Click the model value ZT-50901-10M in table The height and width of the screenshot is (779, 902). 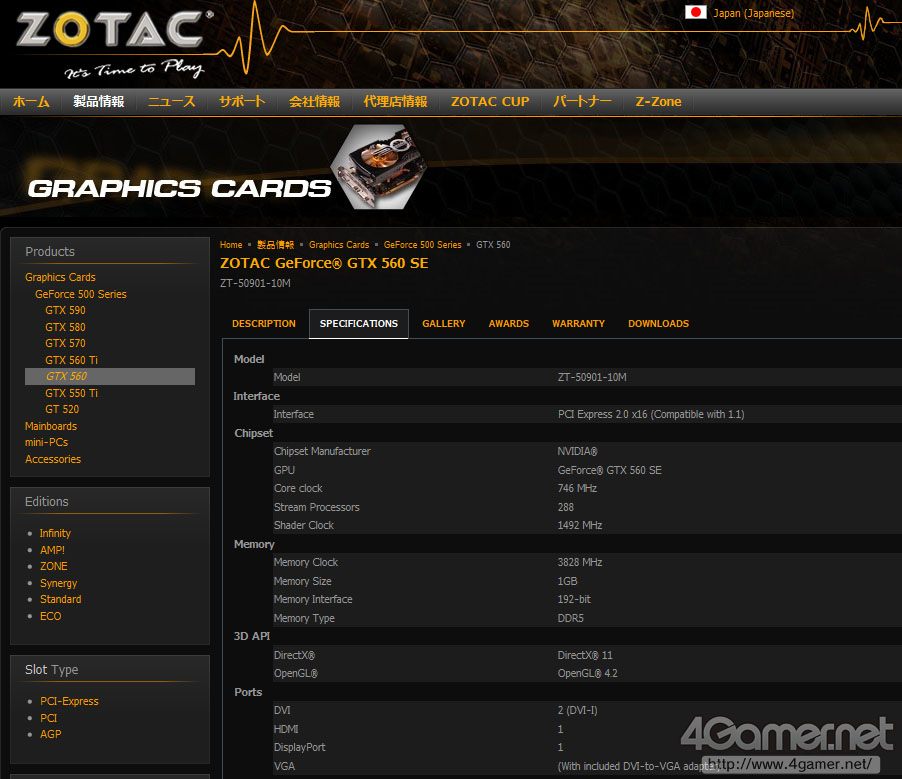pos(592,377)
